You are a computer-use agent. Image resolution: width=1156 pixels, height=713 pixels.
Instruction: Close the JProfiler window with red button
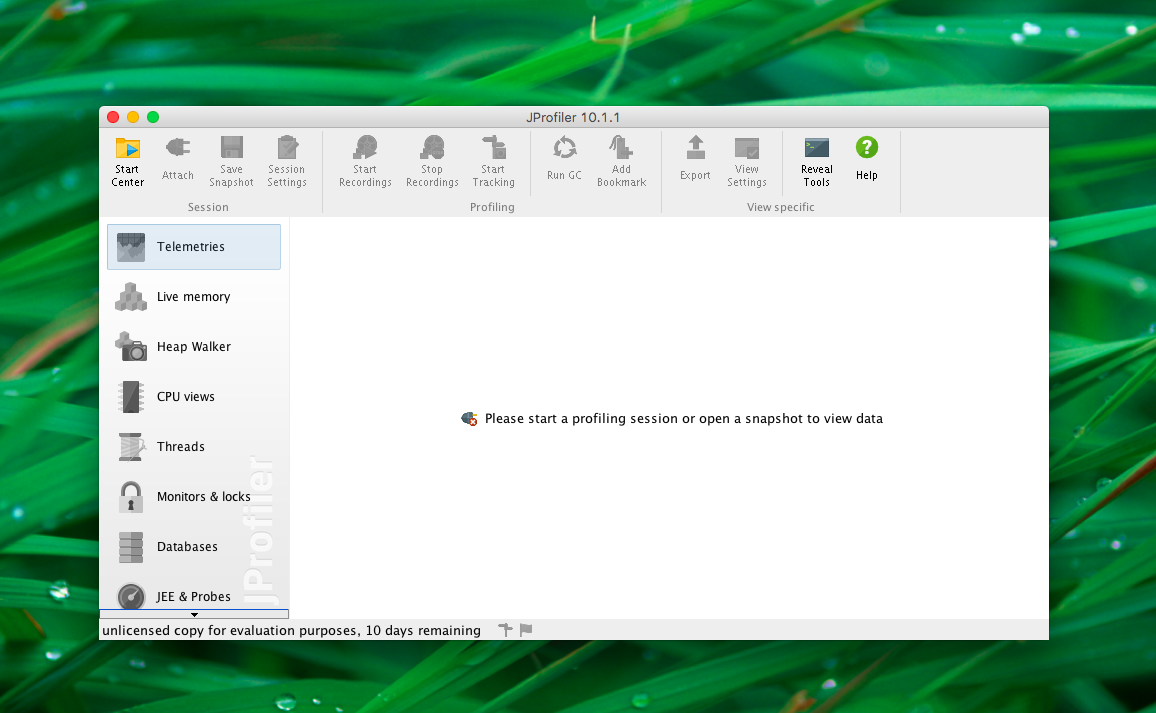113,117
